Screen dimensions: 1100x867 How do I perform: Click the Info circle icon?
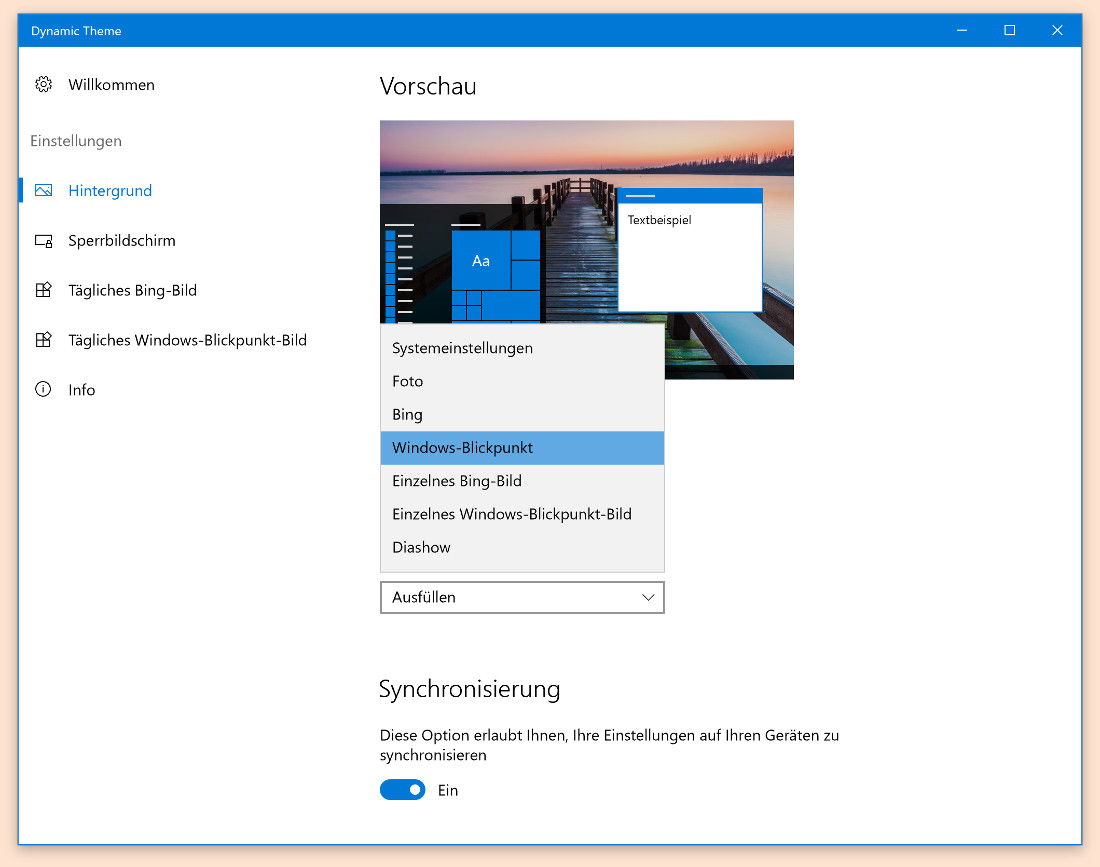[x=43, y=389]
